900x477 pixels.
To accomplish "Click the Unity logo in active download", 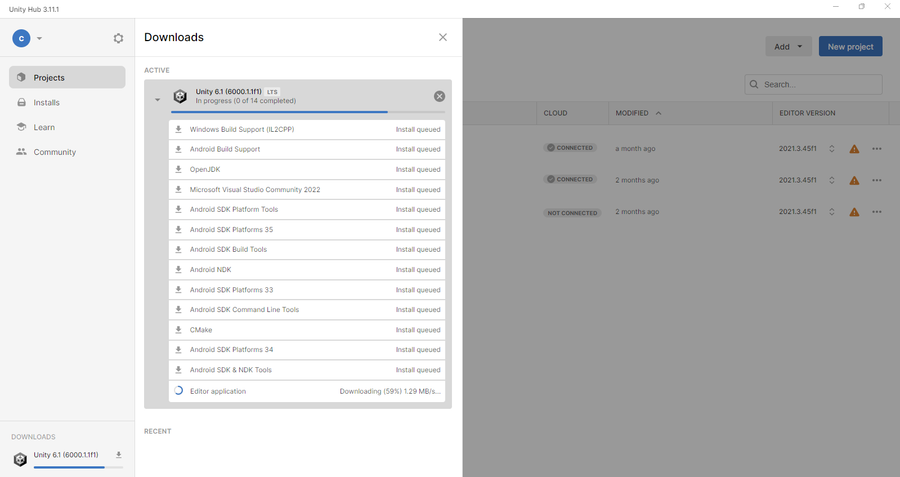I will click(180, 96).
